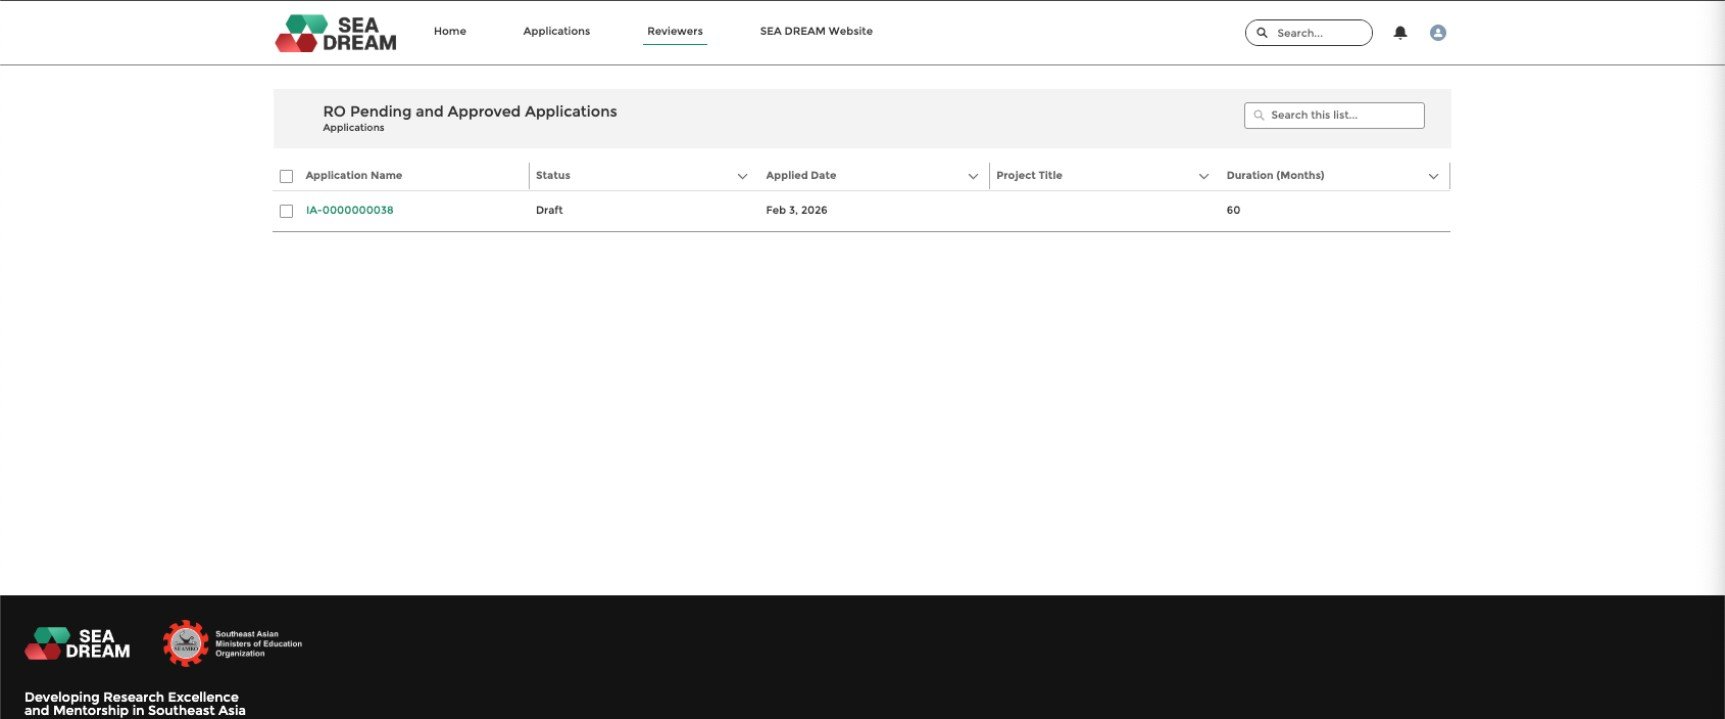Click the magnifier icon in global search
Viewport: 1725px width, 719px height.
tap(1262, 33)
